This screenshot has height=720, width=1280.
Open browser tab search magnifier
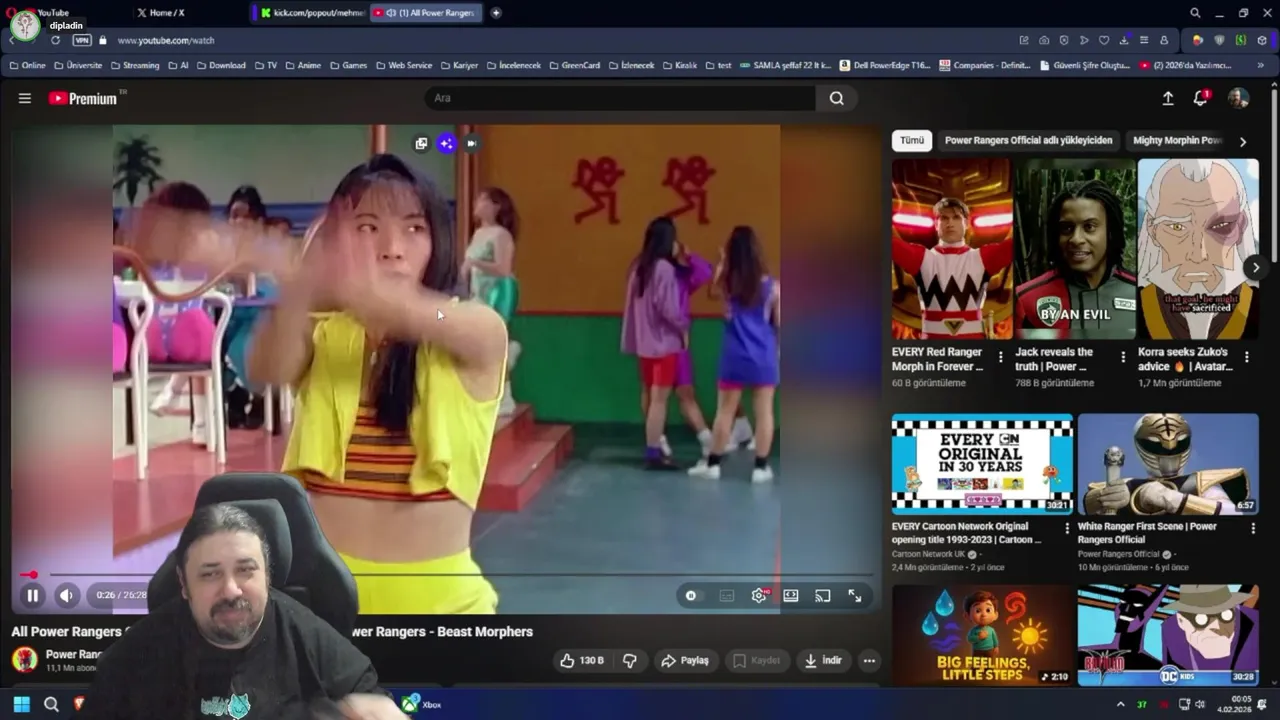click(x=1195, y=13)
